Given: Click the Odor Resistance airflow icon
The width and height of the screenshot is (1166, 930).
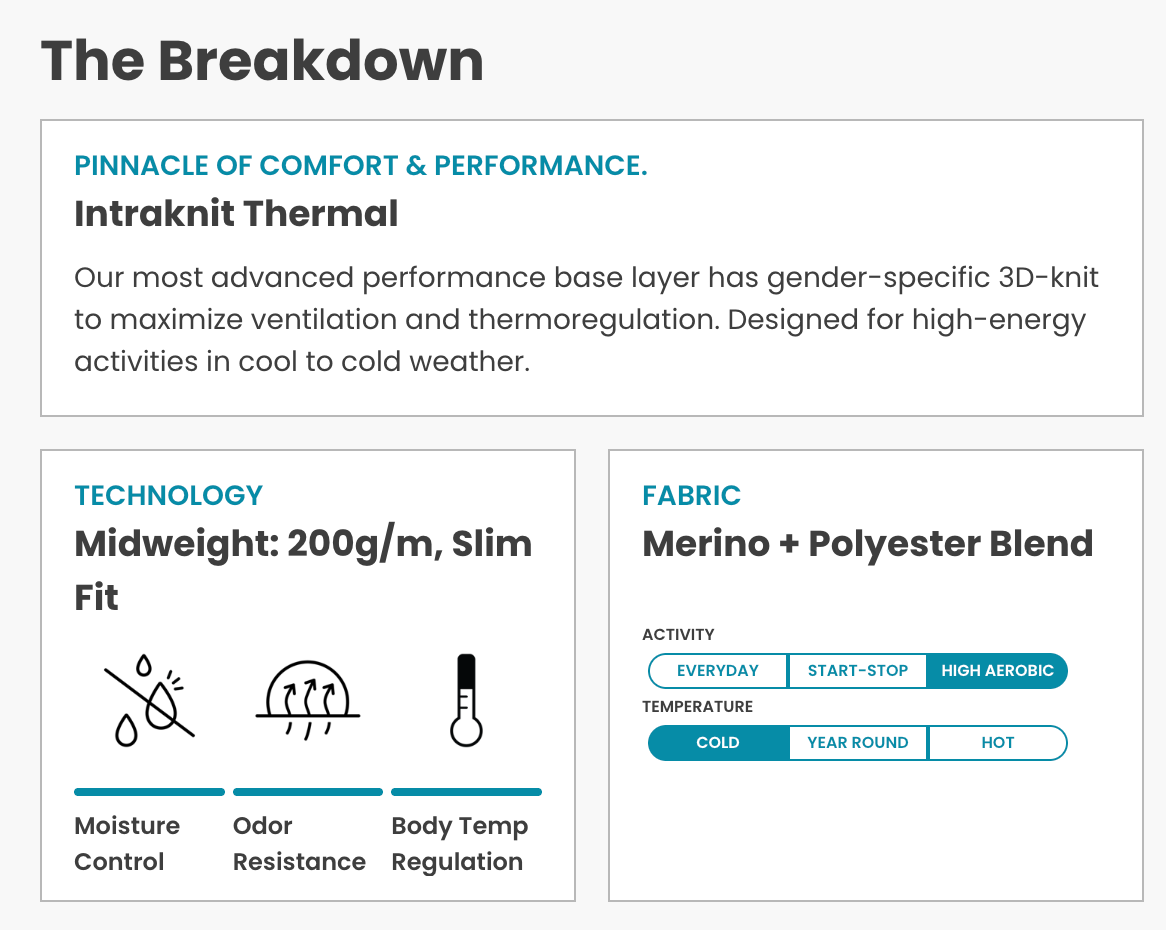Looking at the screenshot, I should 307,700.
